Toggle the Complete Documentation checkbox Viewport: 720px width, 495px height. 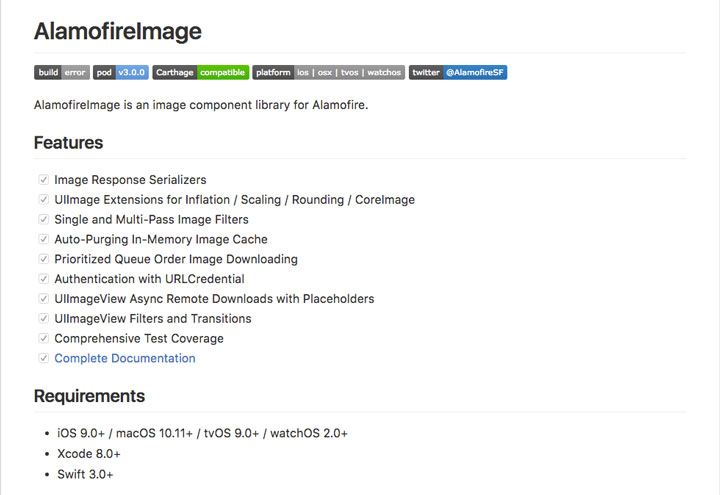pyautogui.click(x=44, y=358)
